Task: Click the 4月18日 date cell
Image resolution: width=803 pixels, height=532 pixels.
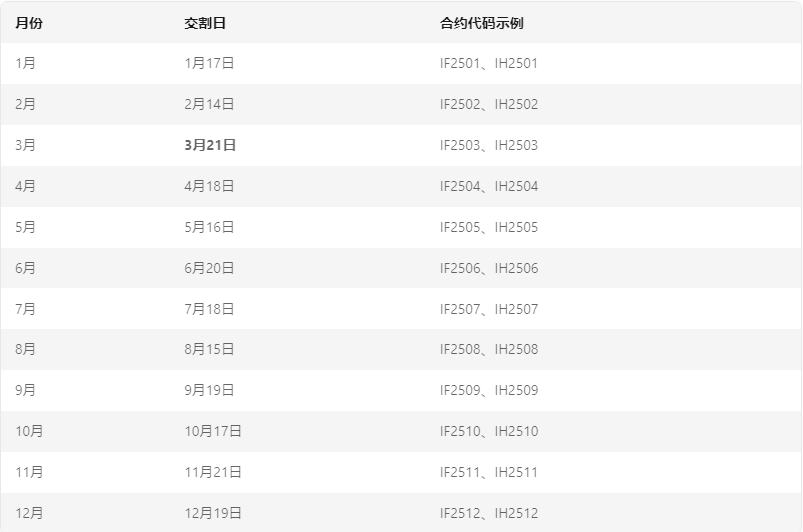Action: coord(209,186)
